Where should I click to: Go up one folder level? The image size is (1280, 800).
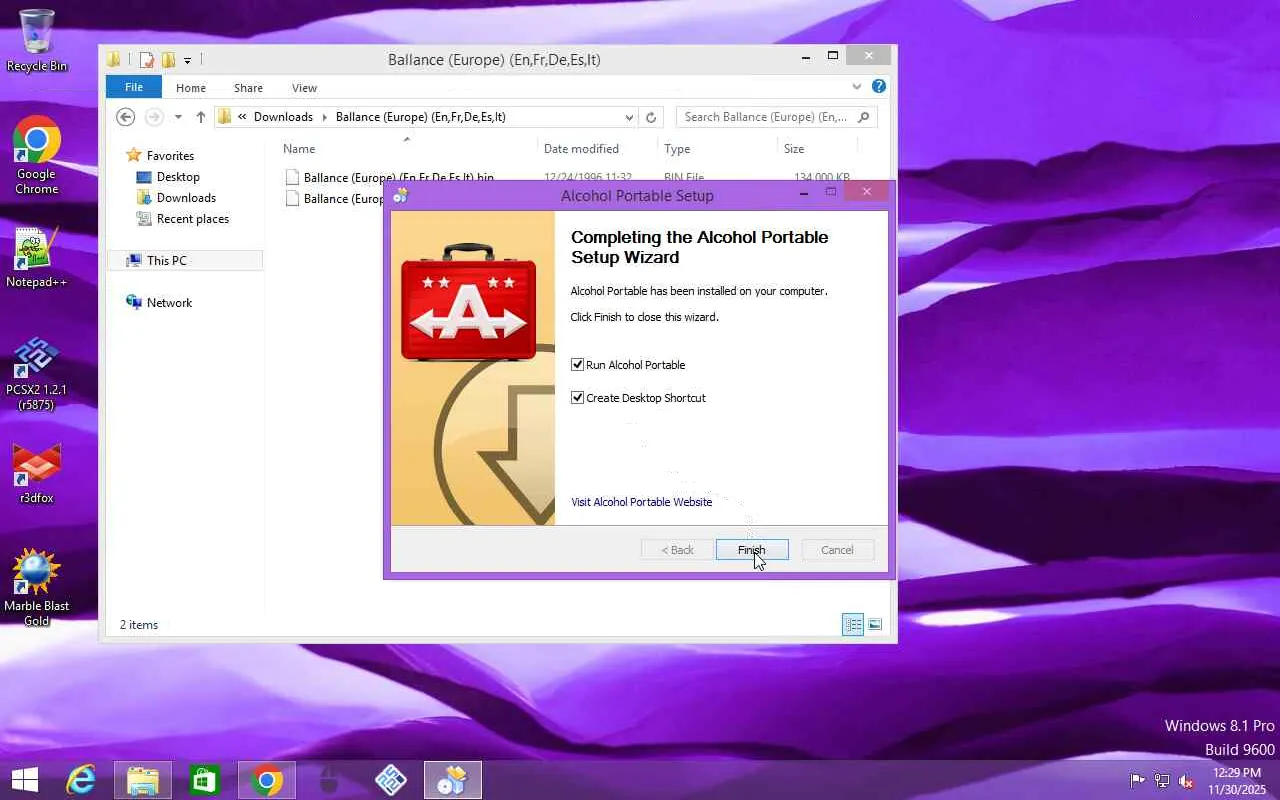tap(201, 117)
